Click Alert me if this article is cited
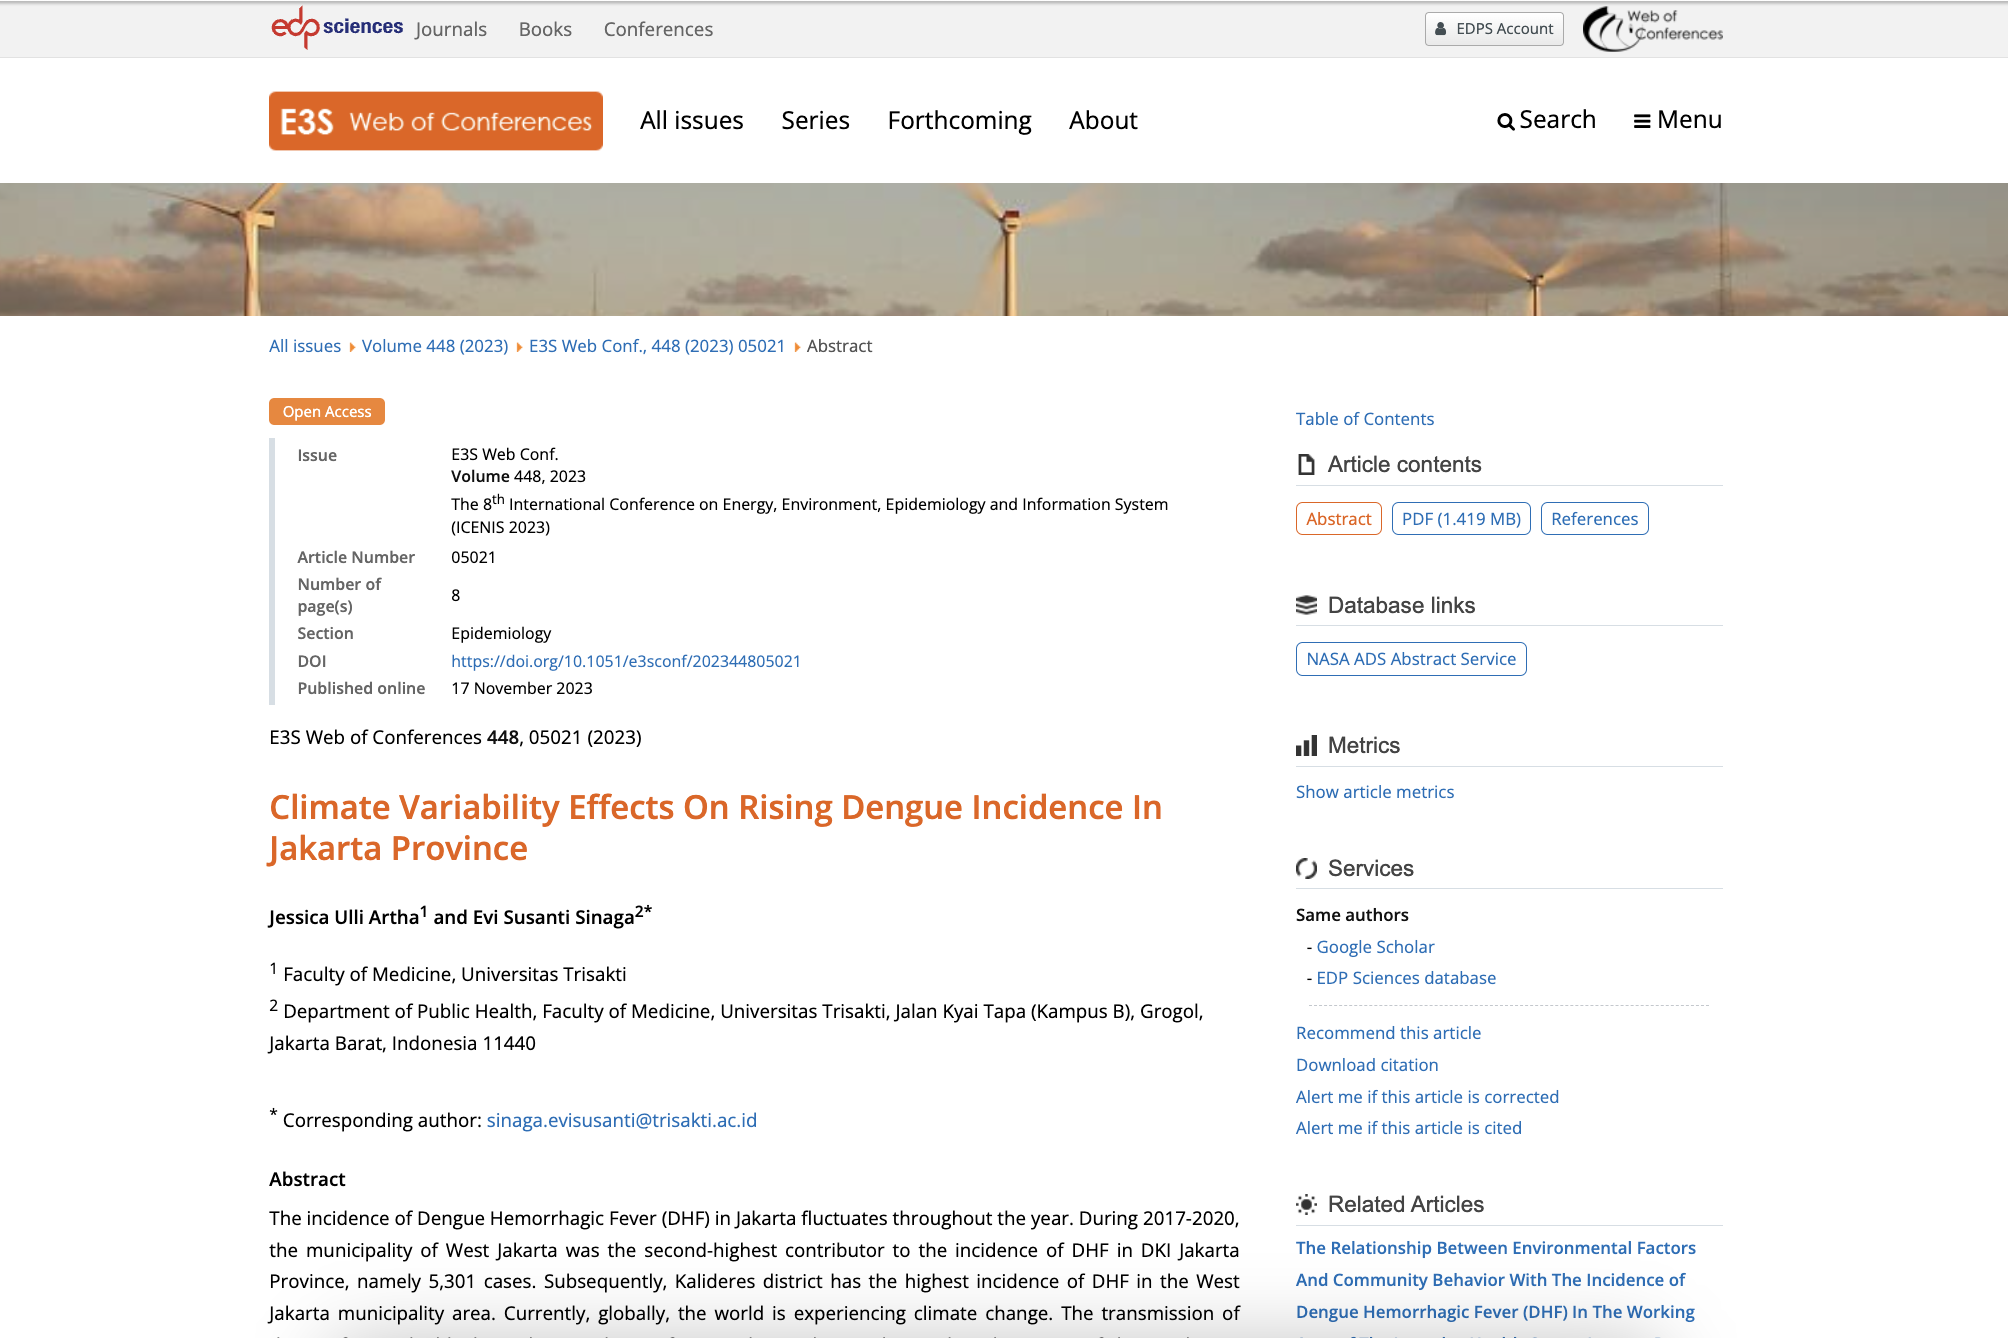This screenshot has width=2008, height=1338. (1409, 1128)
